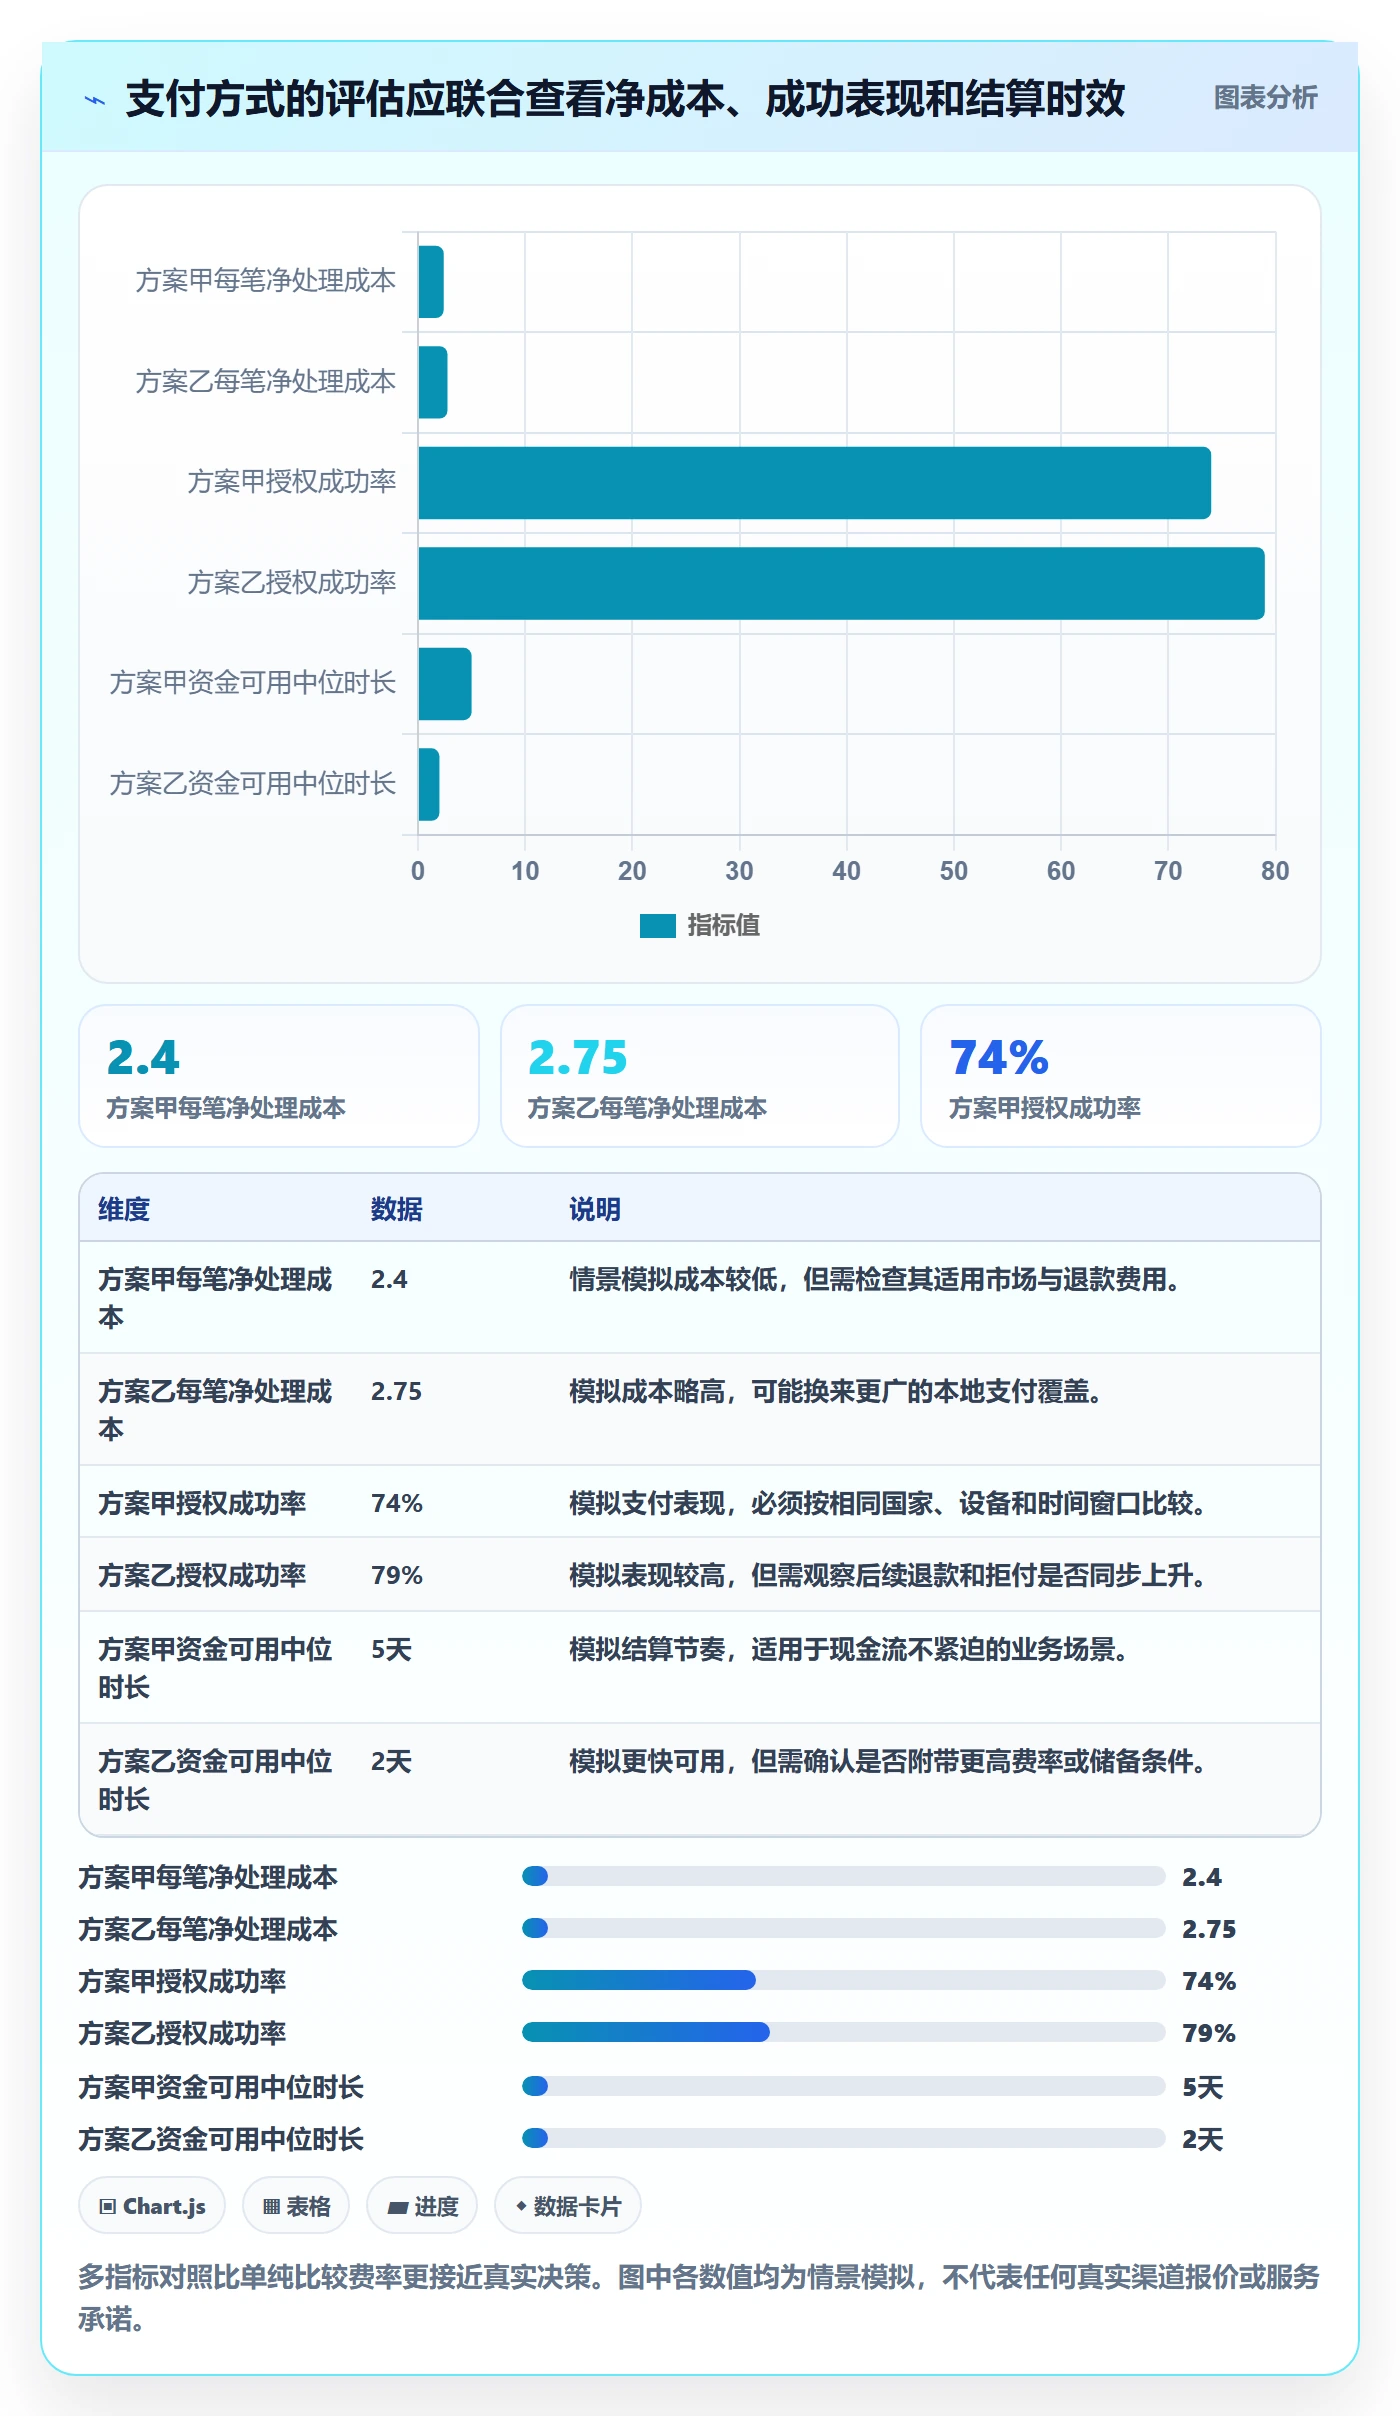Click the 数据 column header
Viewport: 1400px width, 2416px height.
click(x=397, y=1209)
